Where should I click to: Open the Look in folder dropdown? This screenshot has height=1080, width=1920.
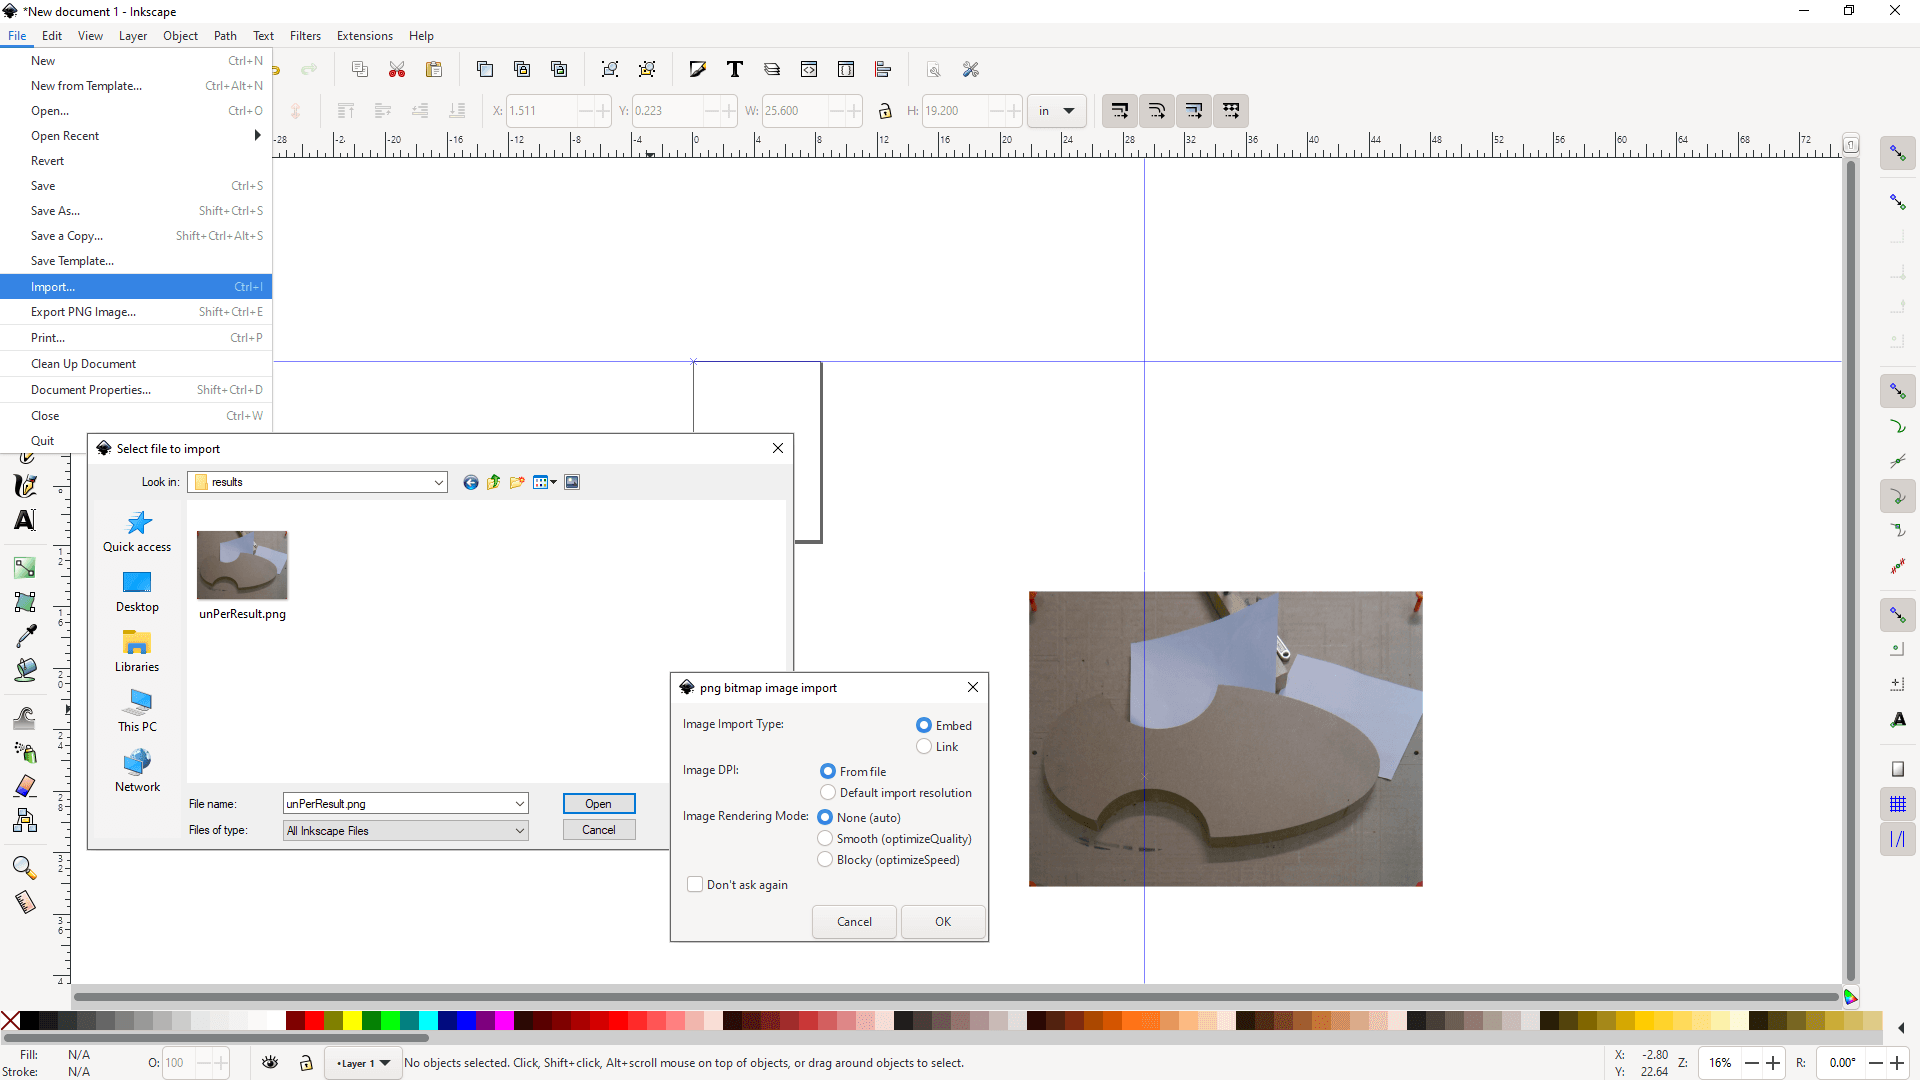(x=438, y=482)
